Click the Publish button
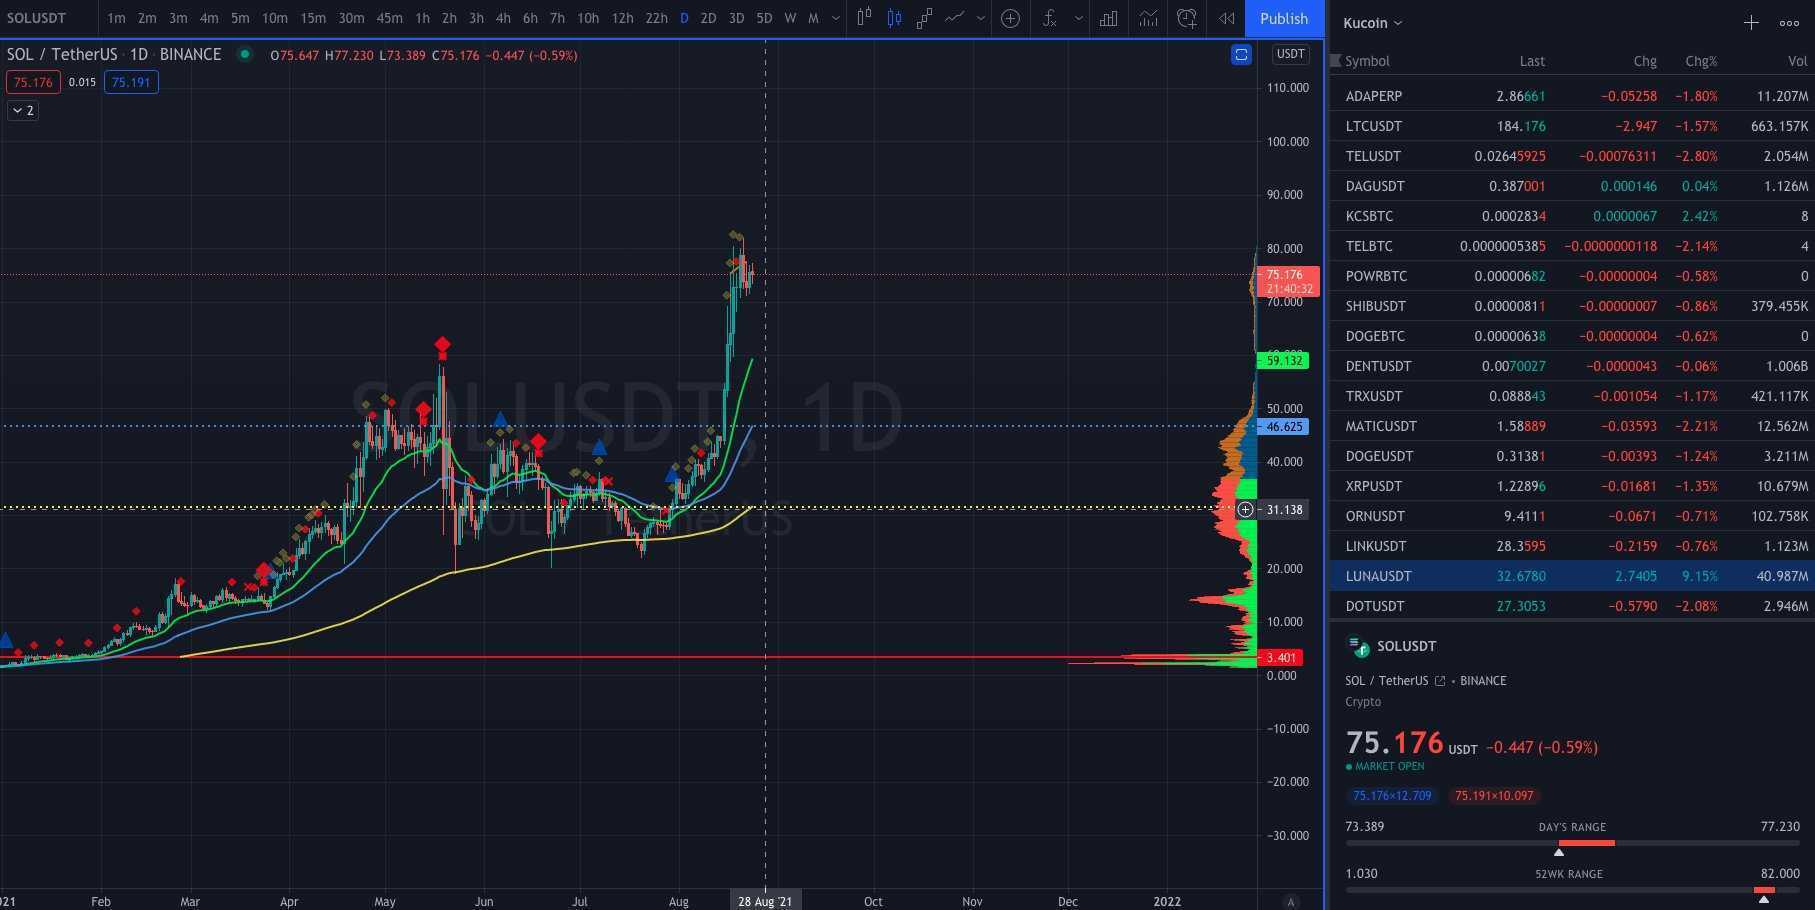Screen dimensions: 1815x910 (1284, 19)
